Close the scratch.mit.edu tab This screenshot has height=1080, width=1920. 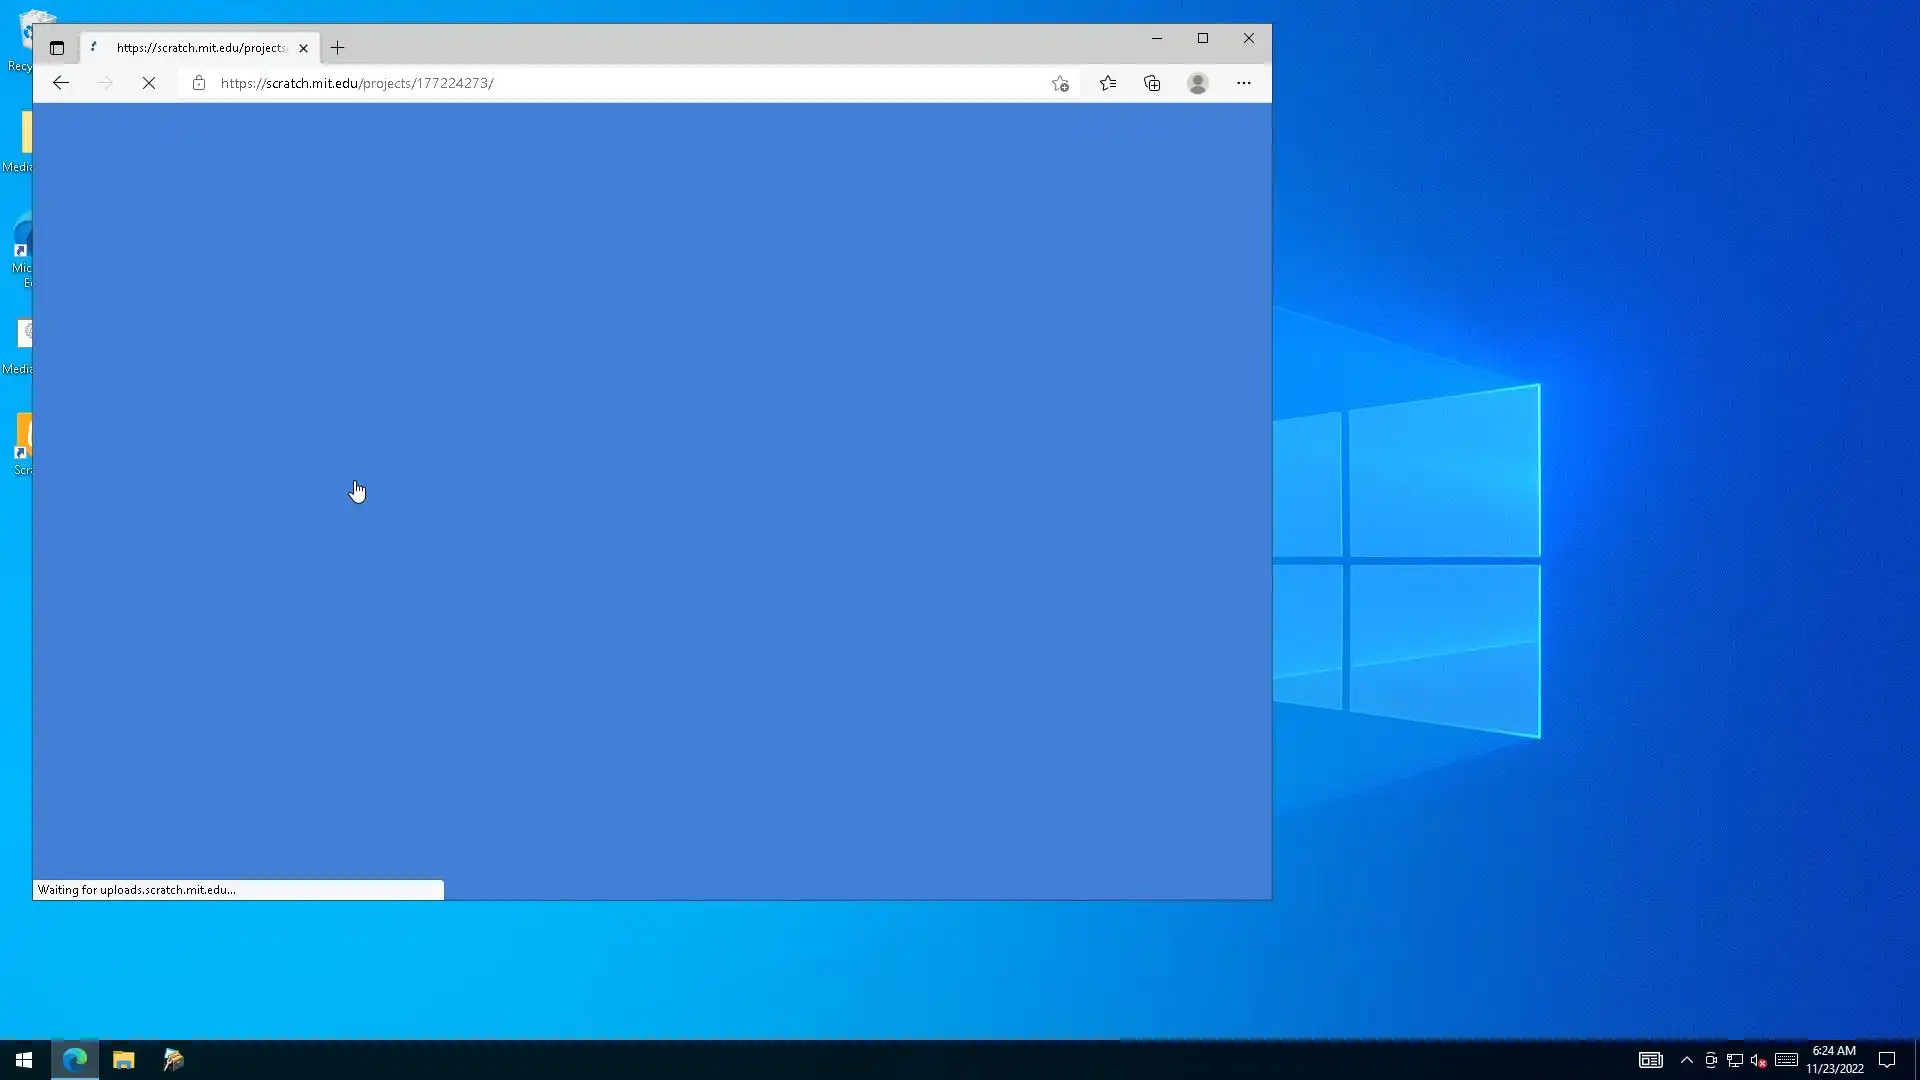click(x=303, y=48)
